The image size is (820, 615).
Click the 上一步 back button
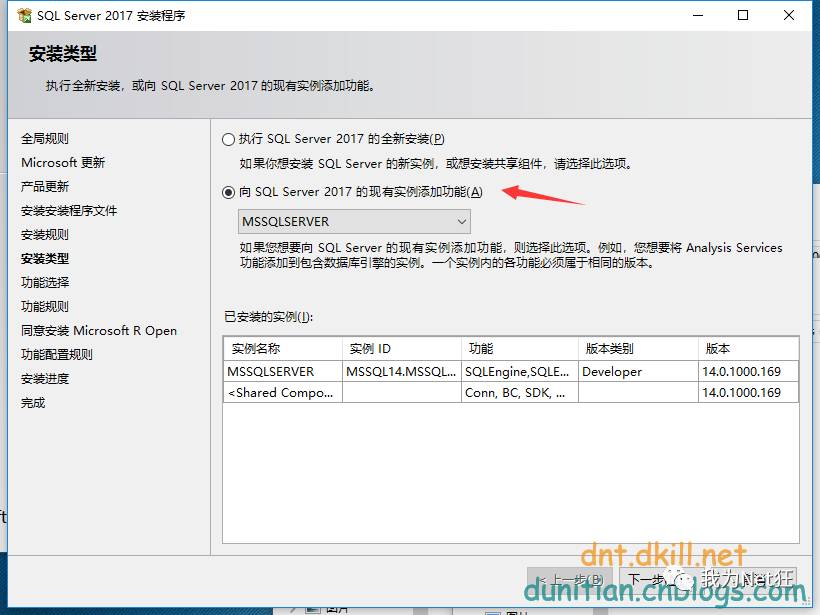tap(571, 580)
